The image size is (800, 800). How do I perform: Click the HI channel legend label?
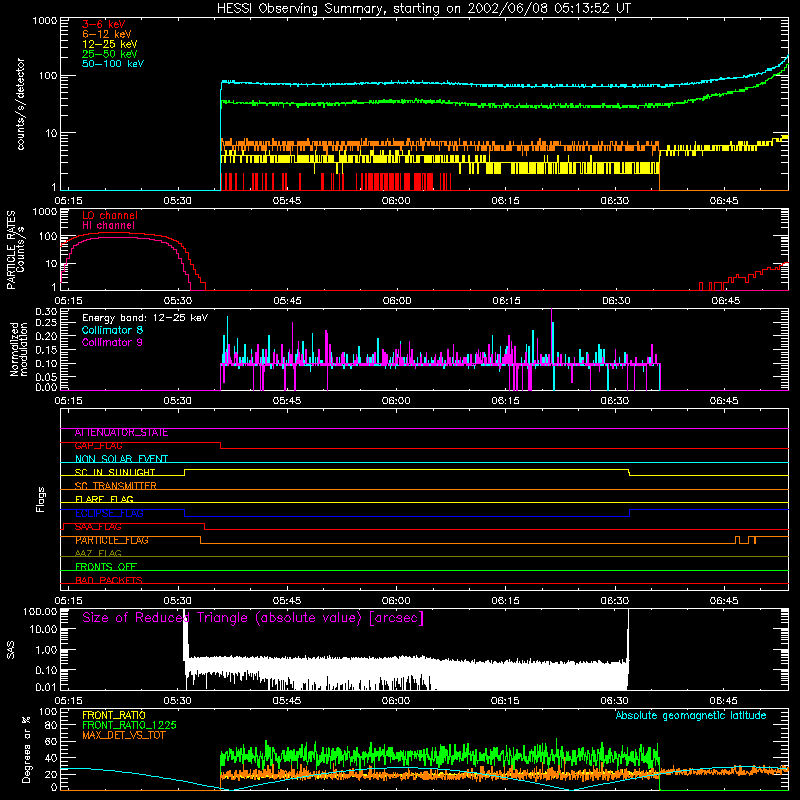pyautogui.click(x=109, y=226)
